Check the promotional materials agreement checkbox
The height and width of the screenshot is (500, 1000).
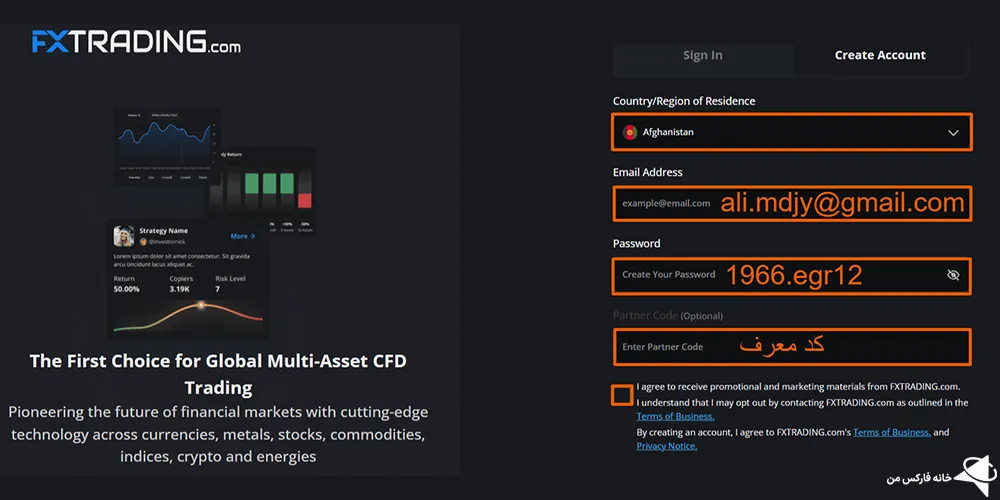tap(622, 394)
